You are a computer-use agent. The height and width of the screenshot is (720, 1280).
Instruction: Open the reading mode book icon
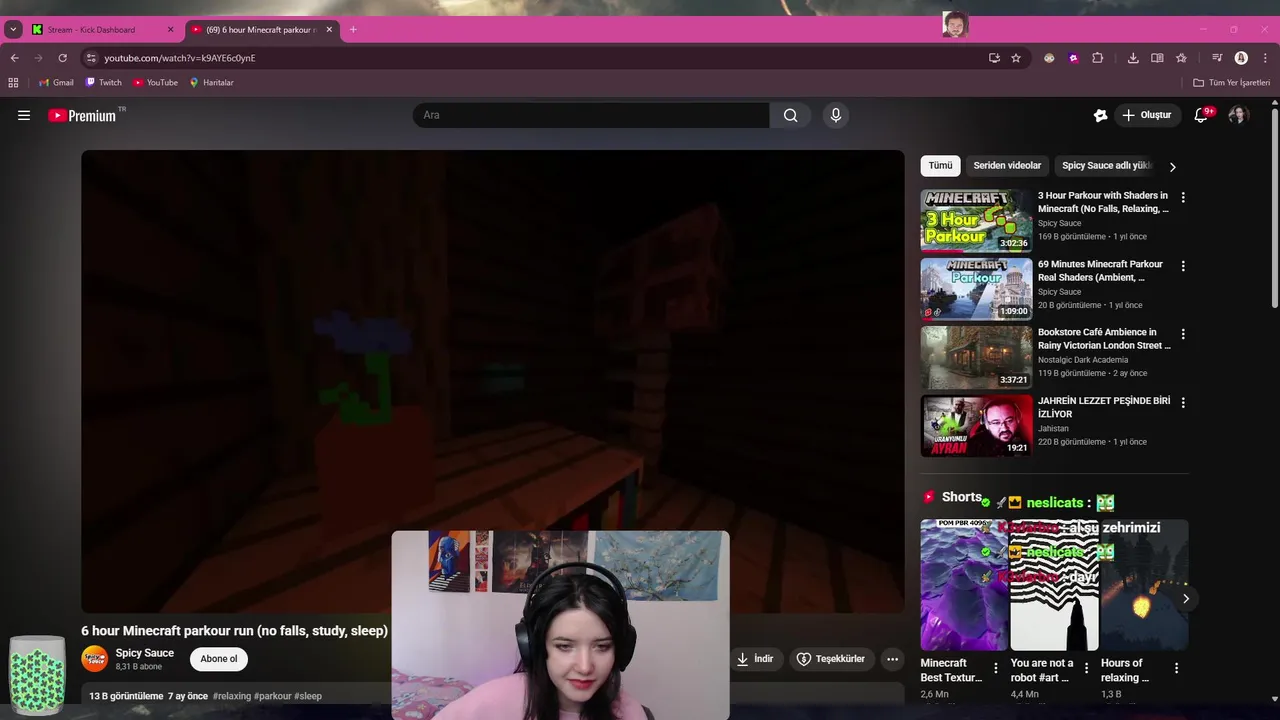pyautogui.click(x=1157, y=58)
